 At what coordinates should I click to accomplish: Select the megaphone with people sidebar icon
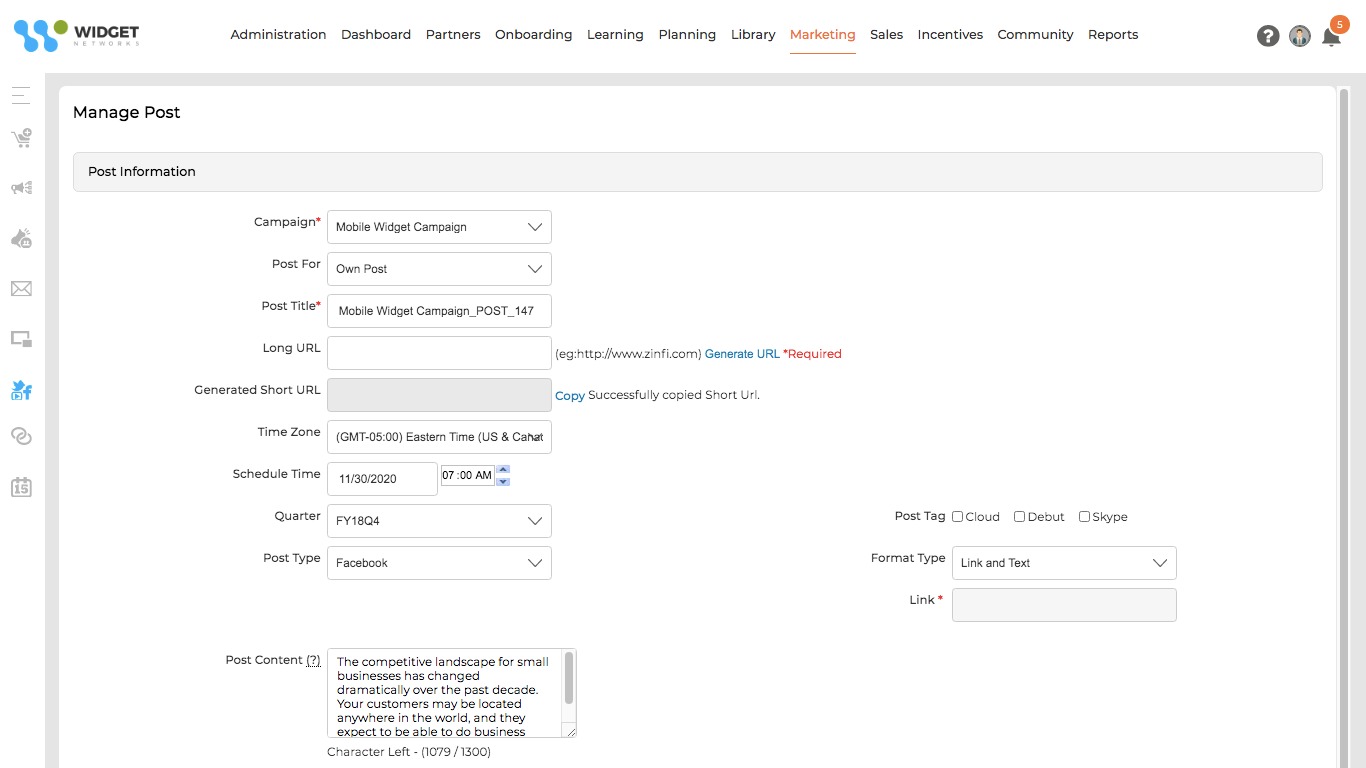point(21,188)
